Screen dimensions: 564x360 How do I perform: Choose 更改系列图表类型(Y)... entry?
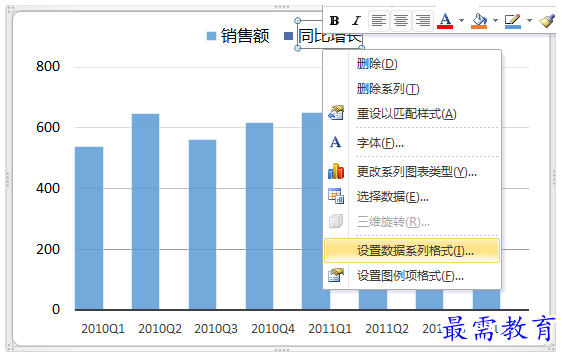(411, 172)
